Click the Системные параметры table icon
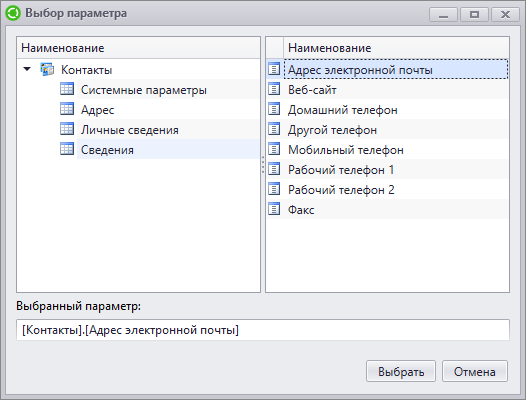 pyautogui.click(x=67, y=89)
